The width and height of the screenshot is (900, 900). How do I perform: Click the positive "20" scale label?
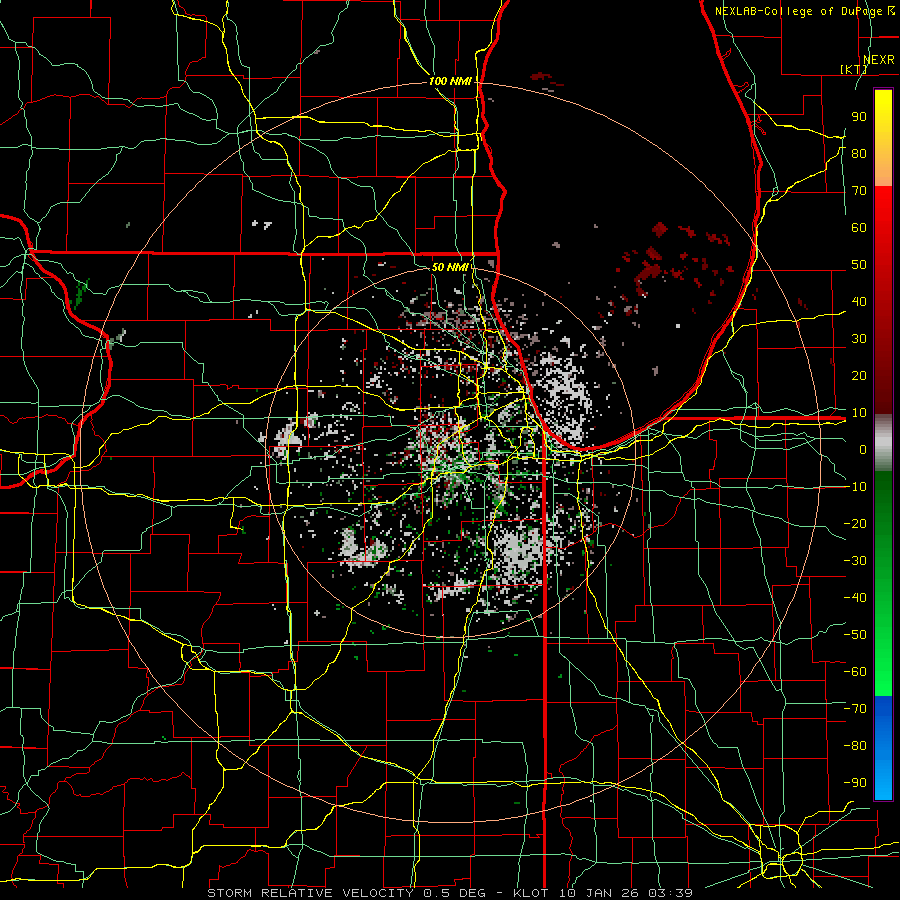859,375
